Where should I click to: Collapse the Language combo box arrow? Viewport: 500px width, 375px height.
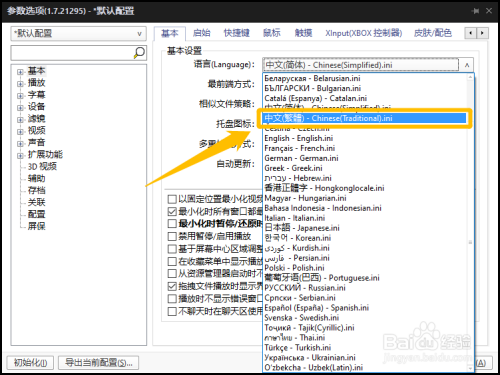[x=467, y=65]
